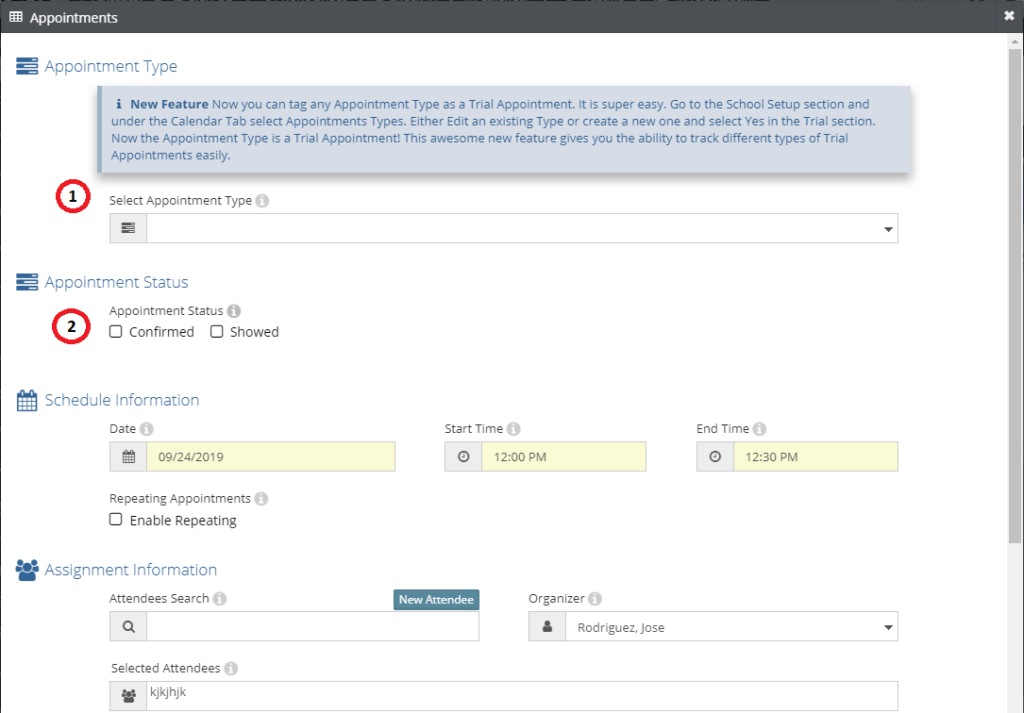Click the Date field showing 09/24/2019

point(270,457)
